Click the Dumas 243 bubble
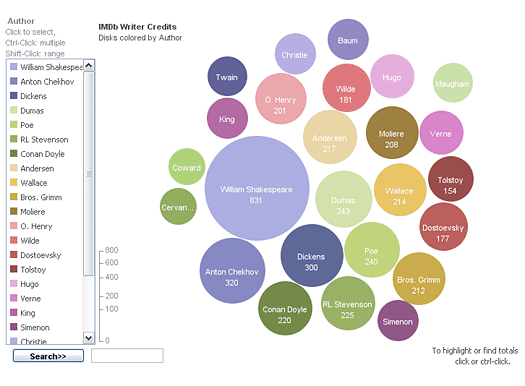Viewport: 525px width, 386px height. pos(344,199)
